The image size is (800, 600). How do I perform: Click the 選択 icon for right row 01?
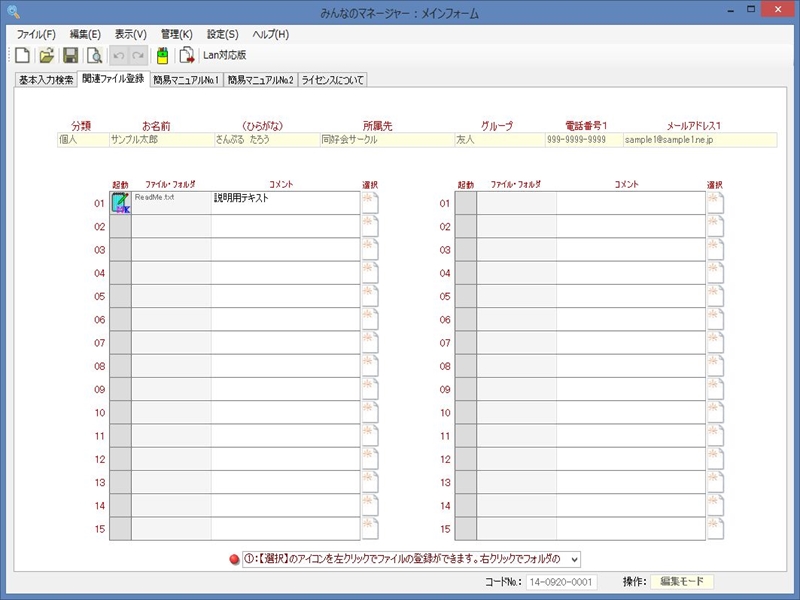pos(714,203)
